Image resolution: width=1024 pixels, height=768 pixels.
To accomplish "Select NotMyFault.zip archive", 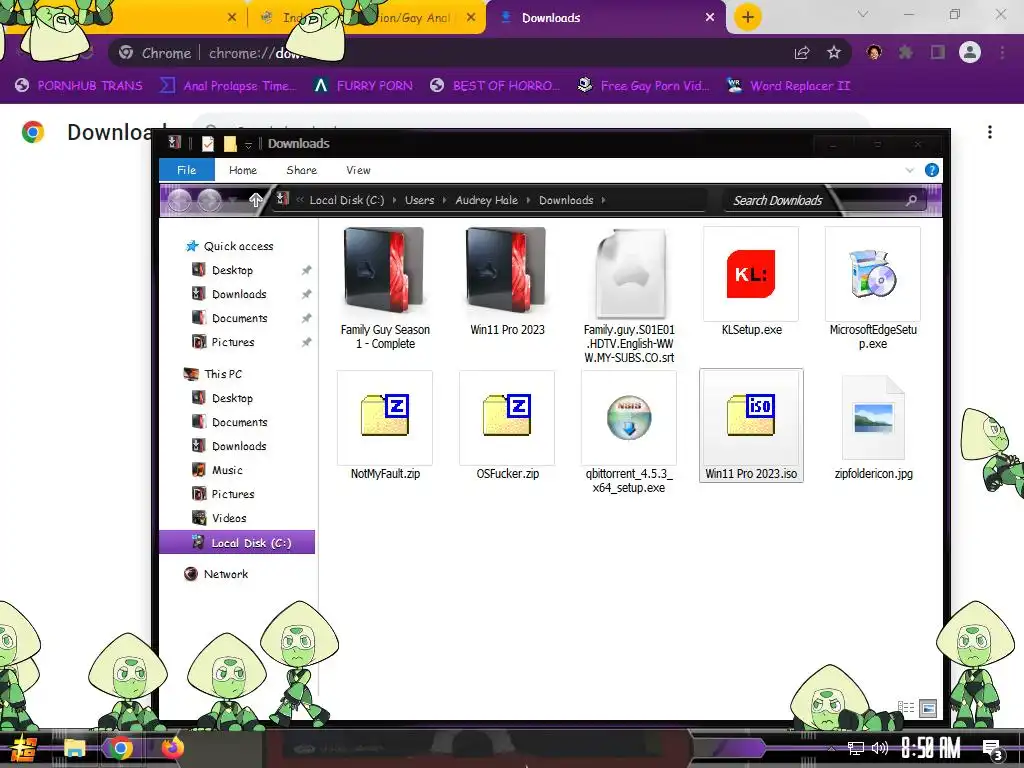I will click(x=385, y=426).
